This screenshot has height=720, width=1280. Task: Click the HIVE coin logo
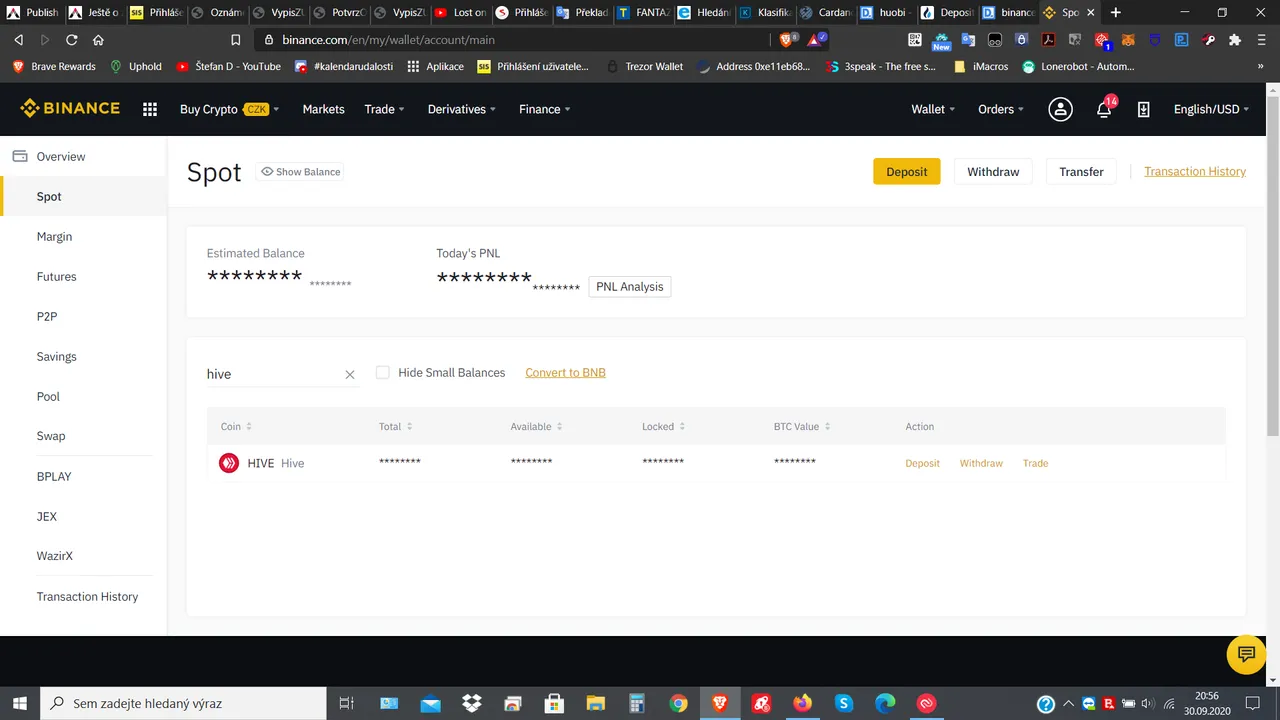(229, 463)
